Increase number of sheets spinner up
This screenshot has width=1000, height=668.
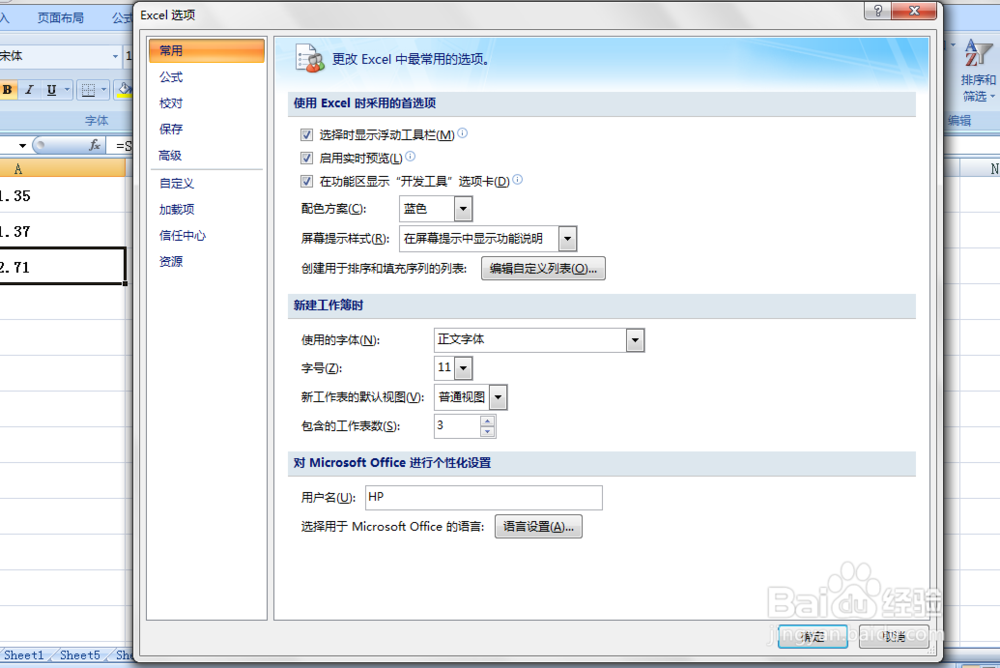pyautogui.click(x=487, y=420)
